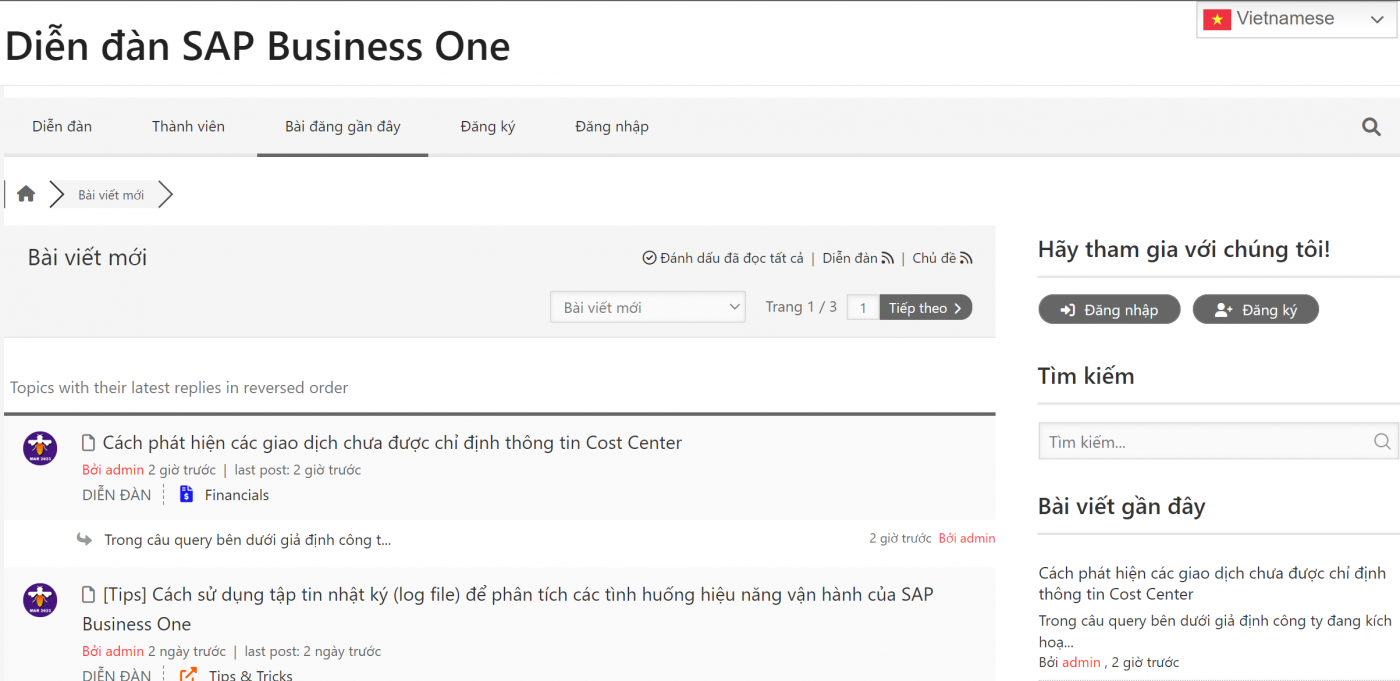This screenshot has width=1400, height=681.
Task: Click the Tips & Tricks forum icon
Action: (x=188, y=673)
